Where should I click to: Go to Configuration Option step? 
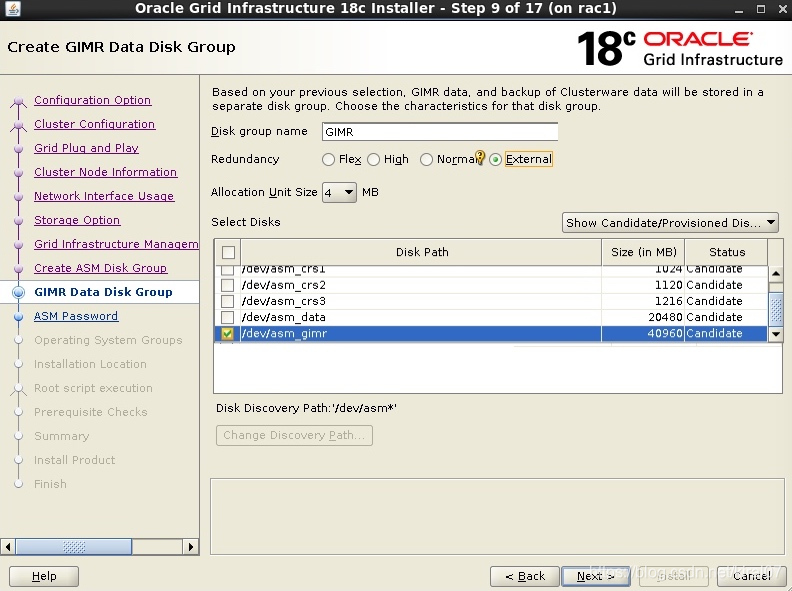(92, 100)
